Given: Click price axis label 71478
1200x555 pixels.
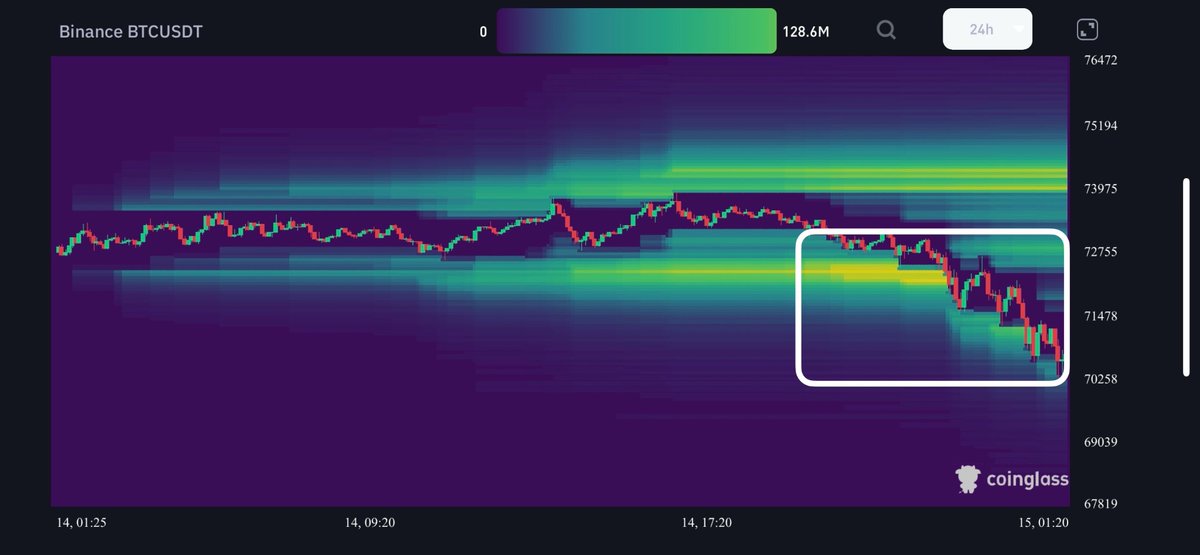Looking at the screenshot, I should click(1100, 315).
